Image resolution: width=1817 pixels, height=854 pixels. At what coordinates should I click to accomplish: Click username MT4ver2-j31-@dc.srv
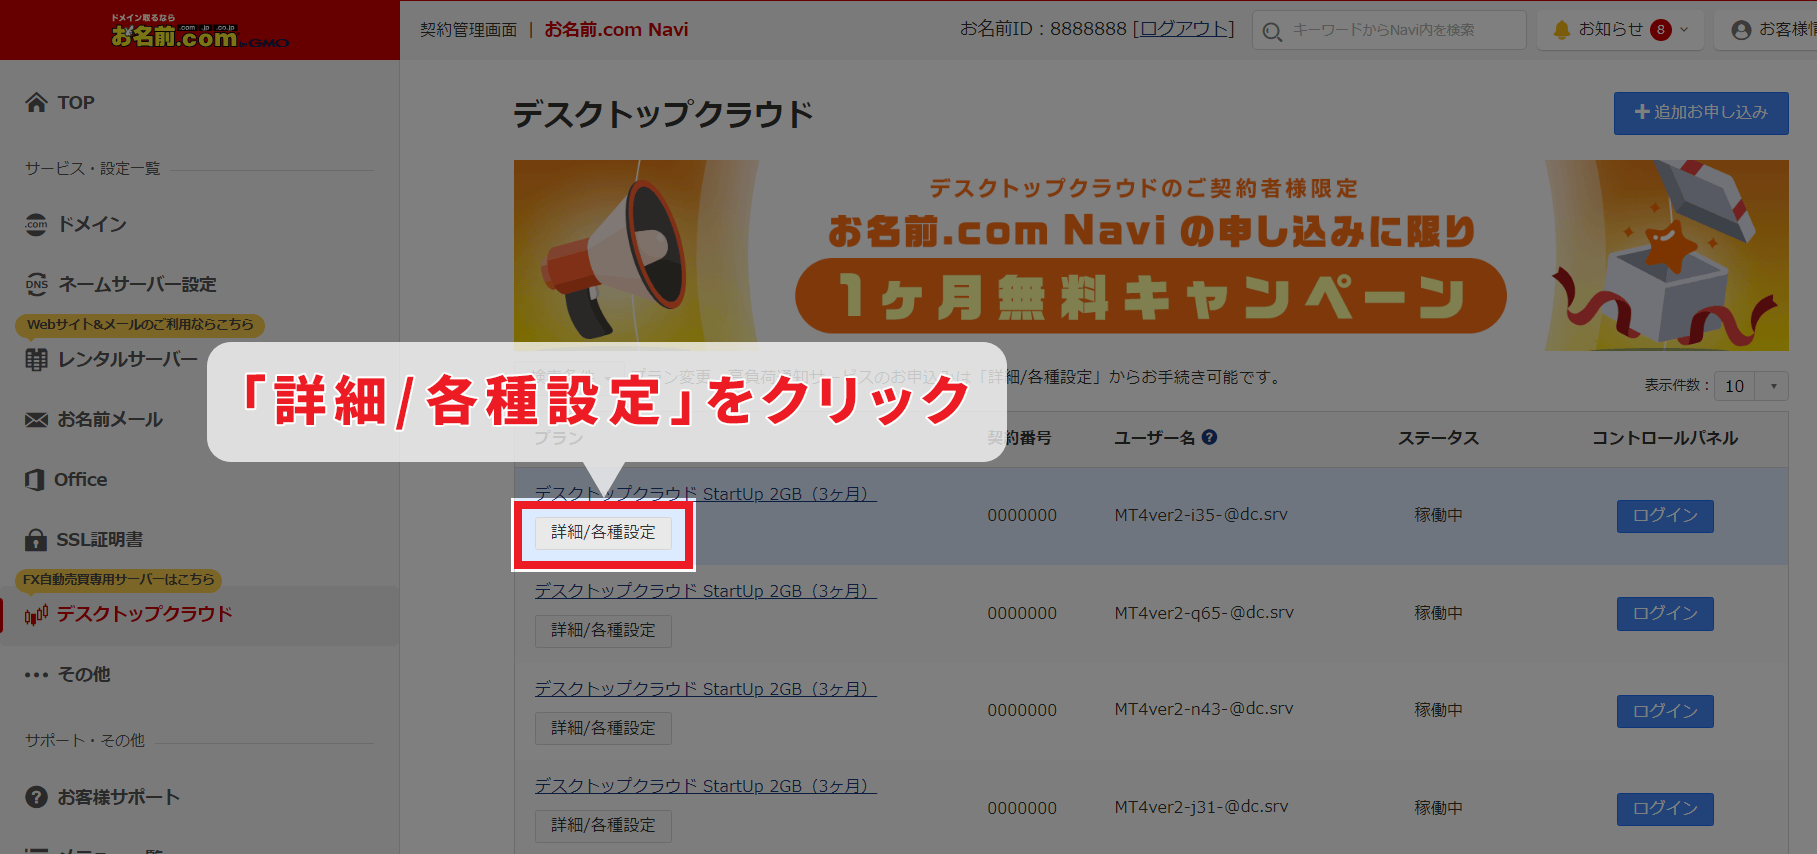[1201, 807]
